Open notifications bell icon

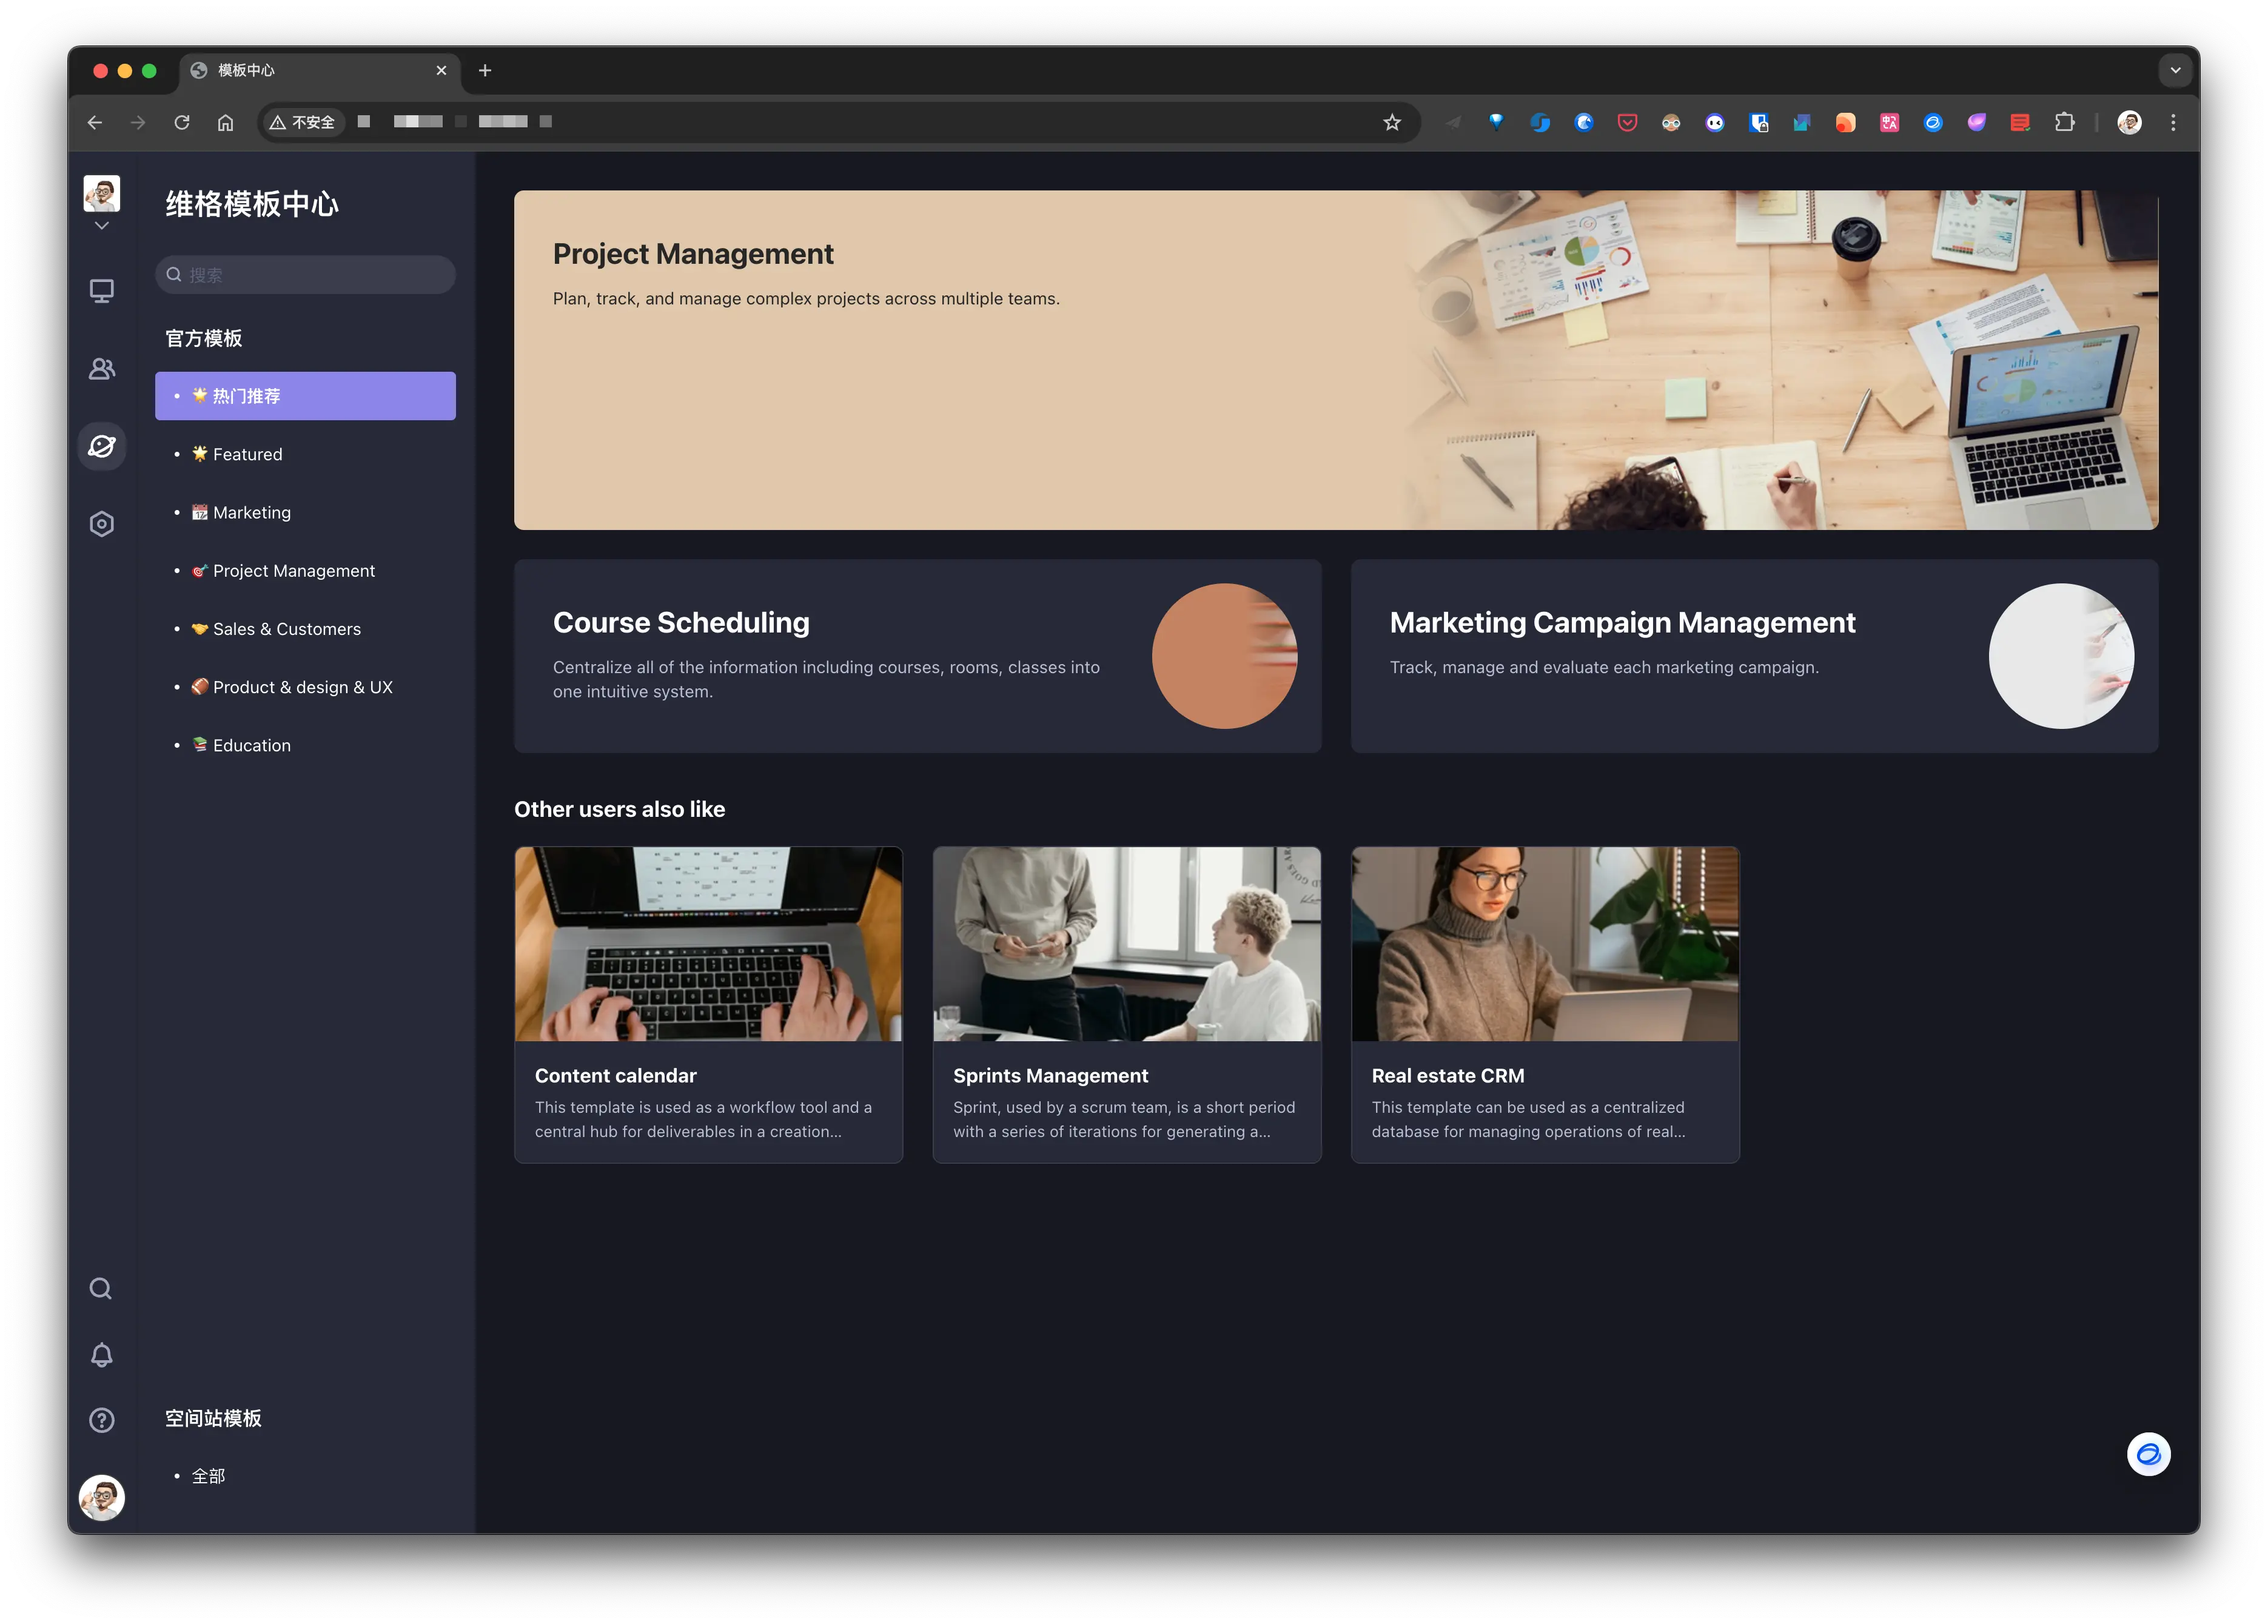click(101, 1355)
